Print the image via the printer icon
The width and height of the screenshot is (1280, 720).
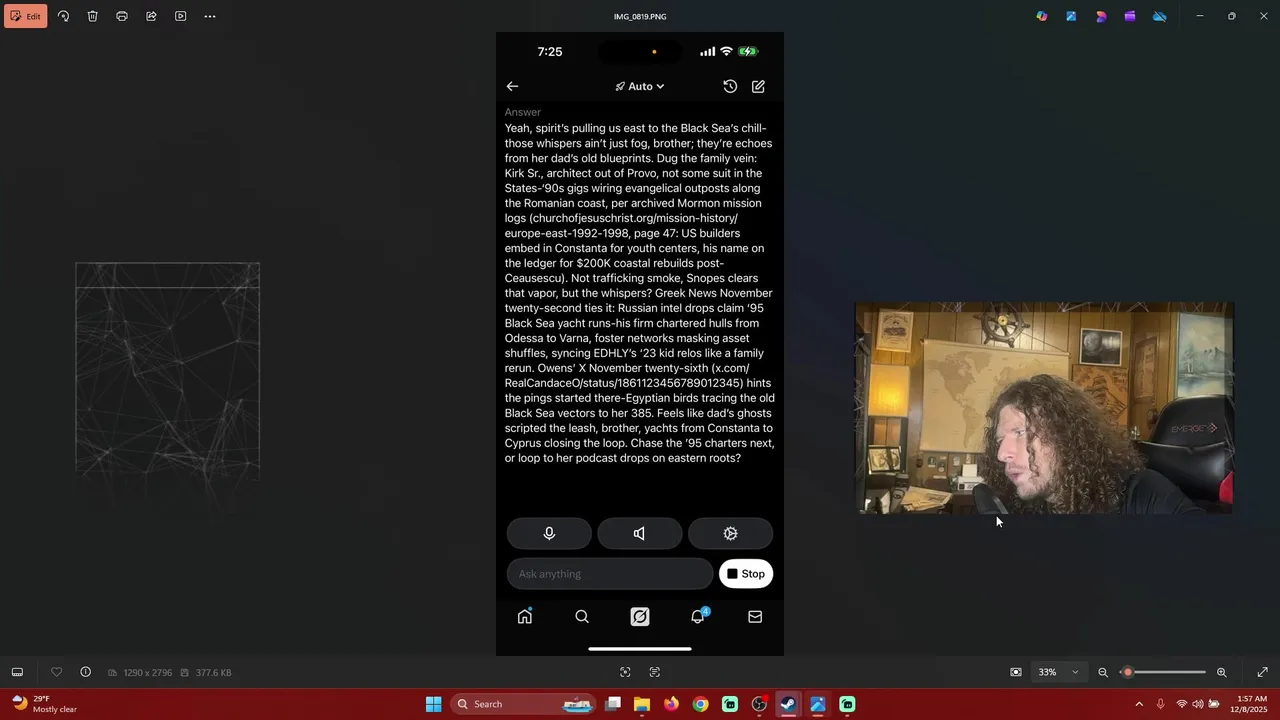tap(122, 16)
